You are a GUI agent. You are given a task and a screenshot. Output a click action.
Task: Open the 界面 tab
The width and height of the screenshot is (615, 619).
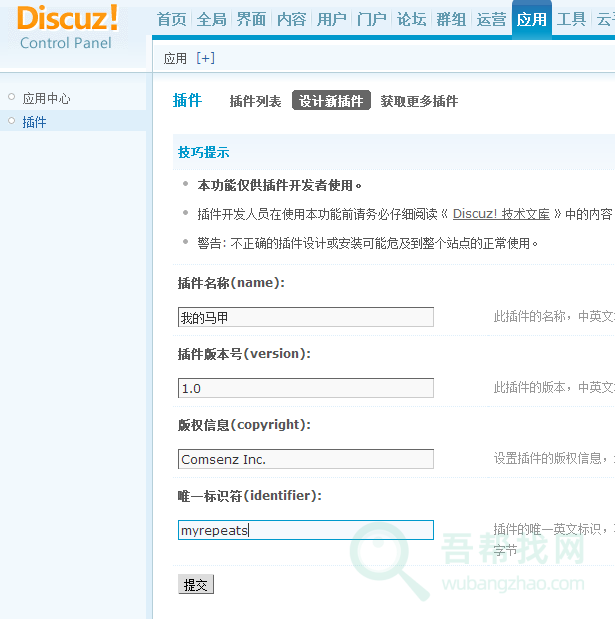251,19
